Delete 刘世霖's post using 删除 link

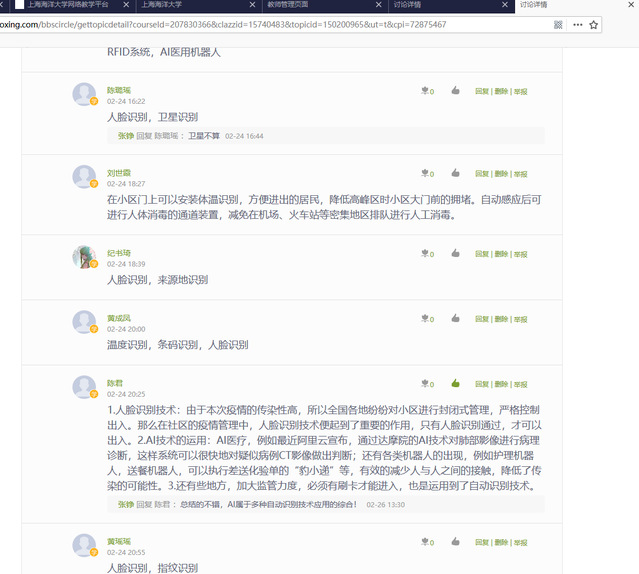(x=501, y=173)
